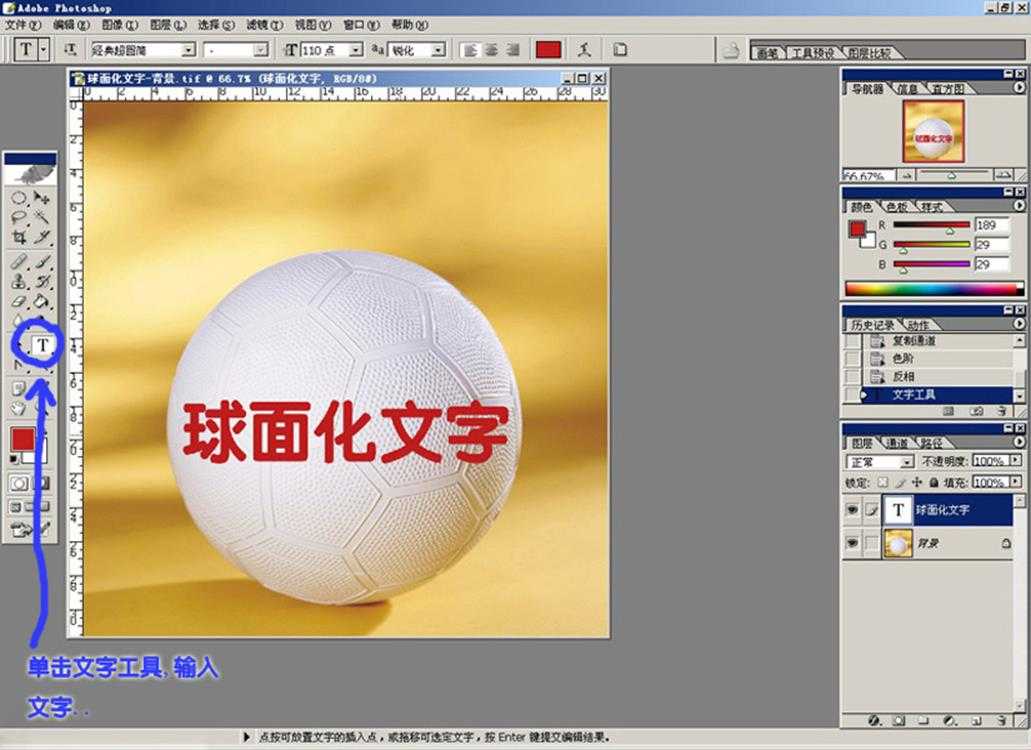Select the Eraser tool
The width and height of the screenshot is (1031, 750).
(x=18, y=302)
